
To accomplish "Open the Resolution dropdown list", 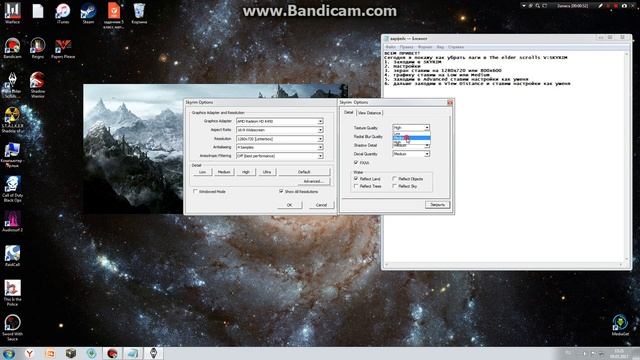I will click(280, 139).
